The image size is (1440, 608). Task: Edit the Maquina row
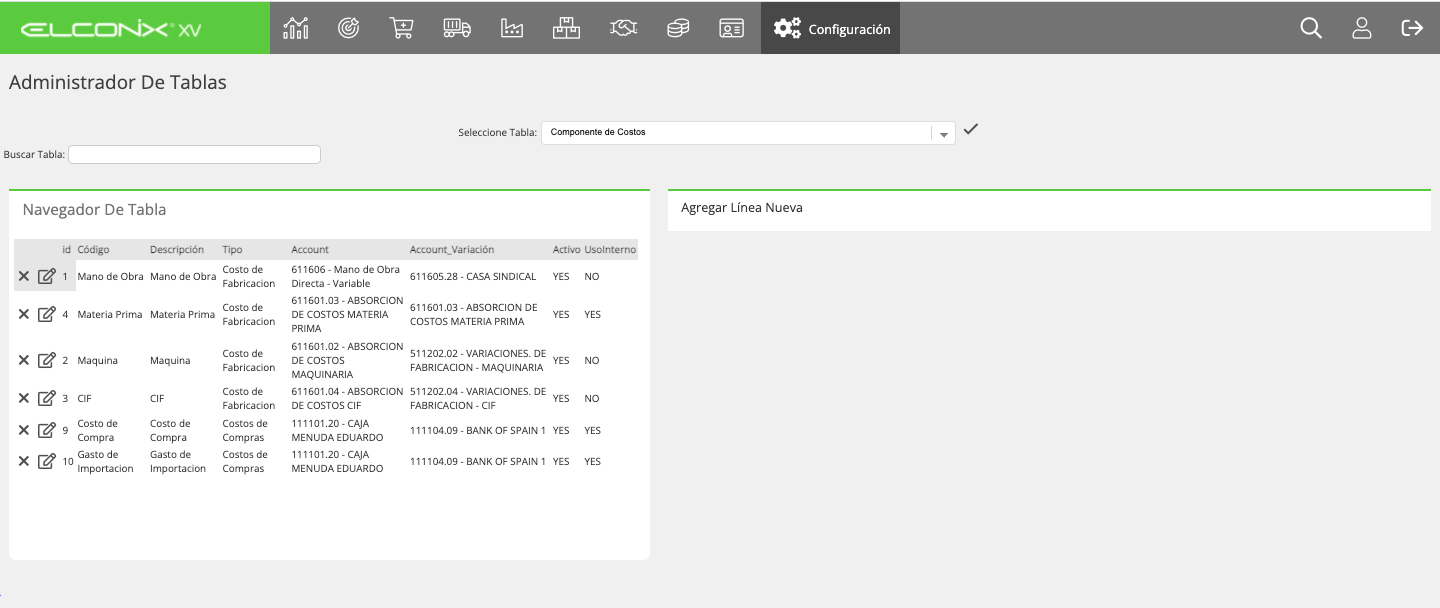point(46,360)
